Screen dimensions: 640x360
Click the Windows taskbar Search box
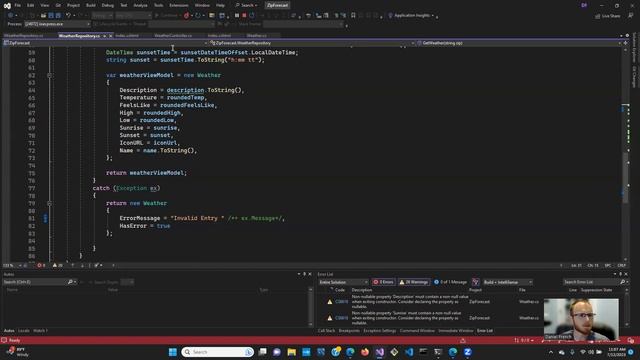tap(218, 352)
